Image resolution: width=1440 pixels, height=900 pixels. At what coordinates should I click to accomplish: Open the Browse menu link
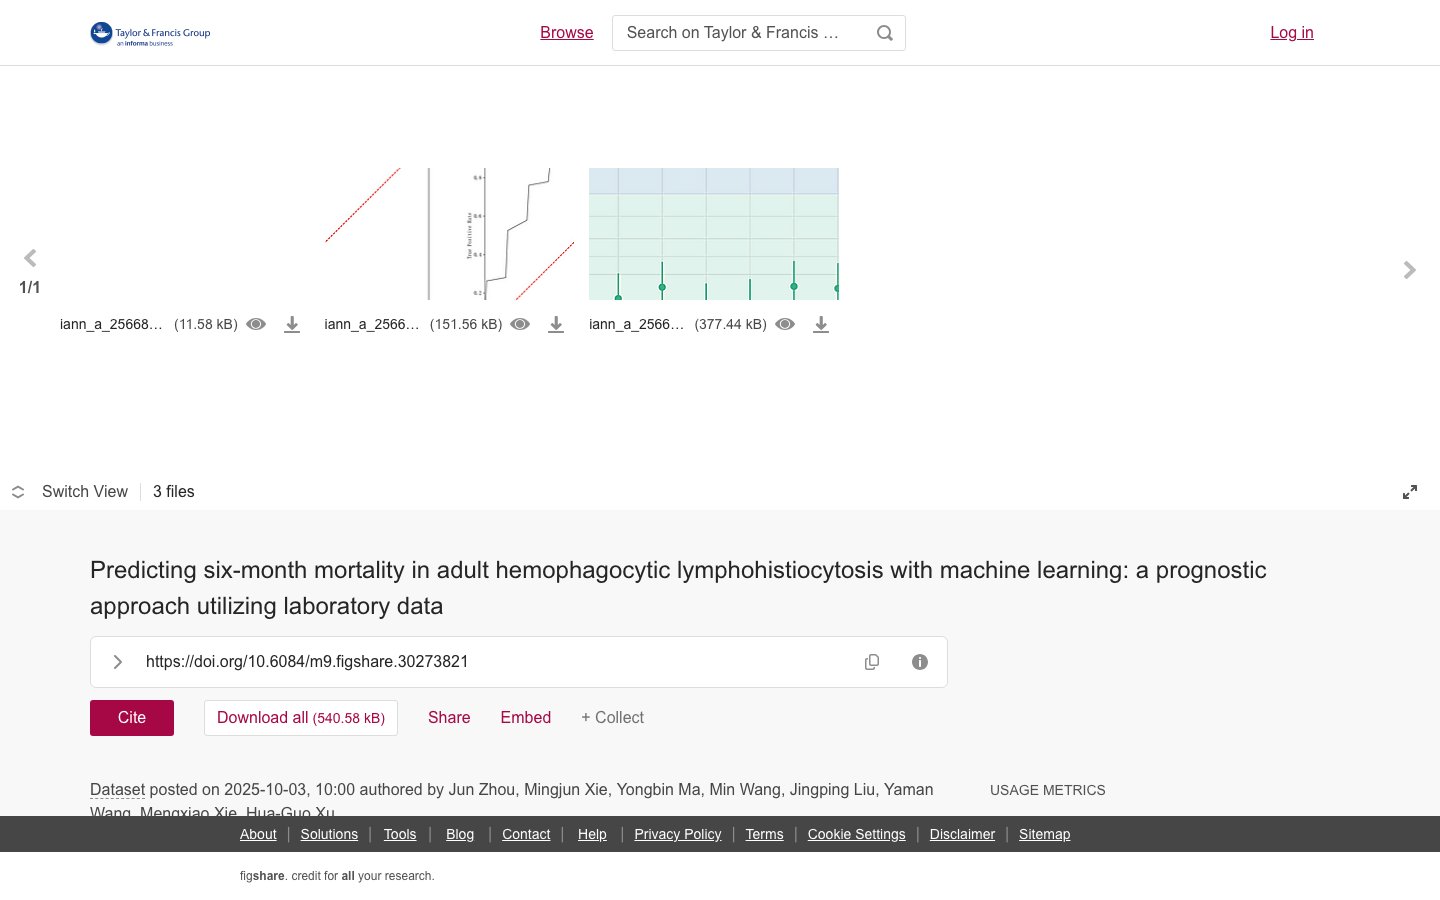click(x=567, y=32)
